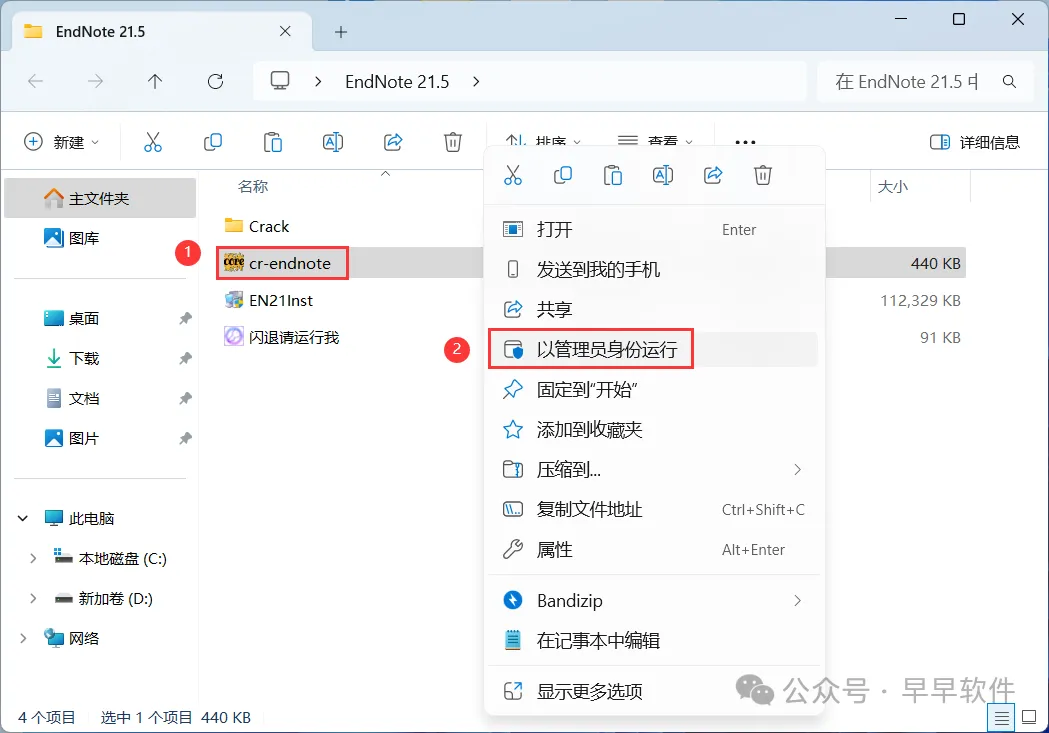1049x733 pixels.
Task: Click the delete trash icon in the Explorer toolbar
Action: pyautogui.click(x=453, y=142)
